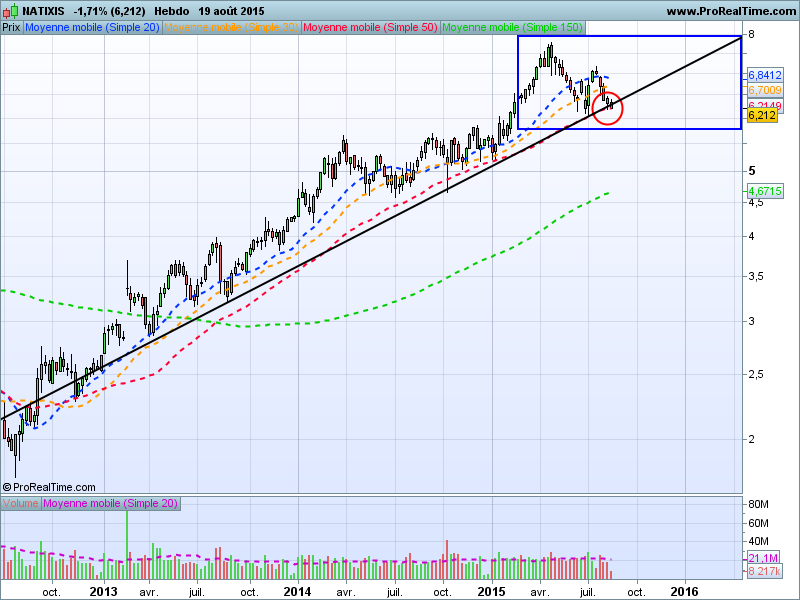Click the price scale label 8
Viewport: 800px width, 600px height.
751,34
